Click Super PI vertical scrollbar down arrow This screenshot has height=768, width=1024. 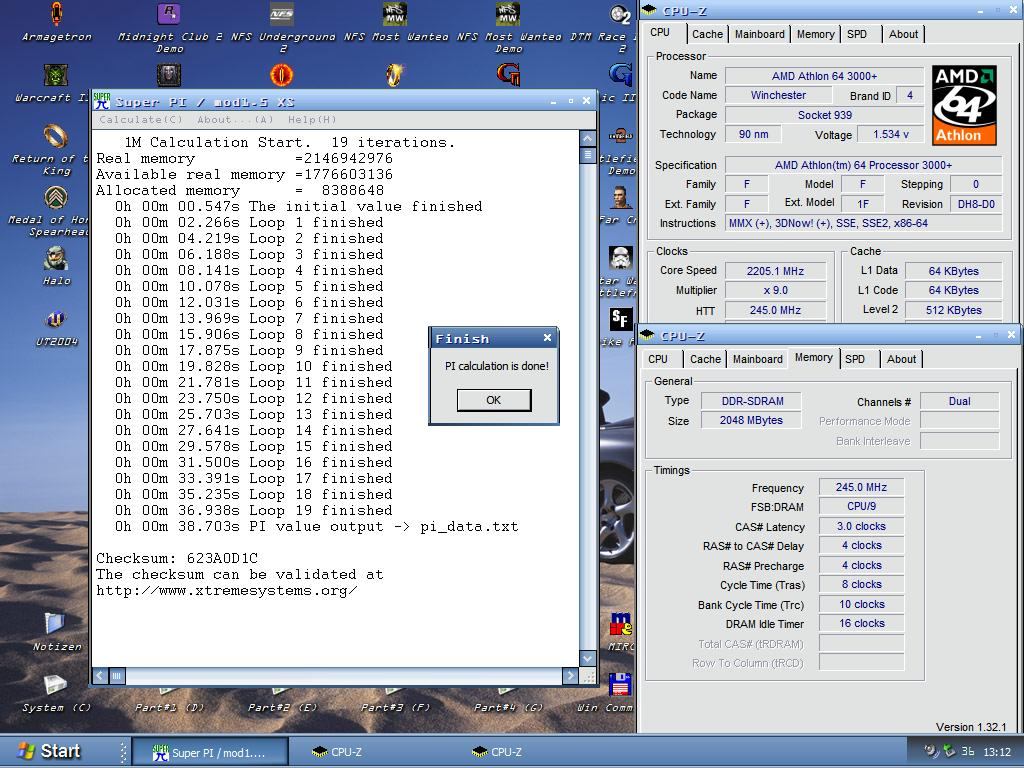click(x=587, y=658)
